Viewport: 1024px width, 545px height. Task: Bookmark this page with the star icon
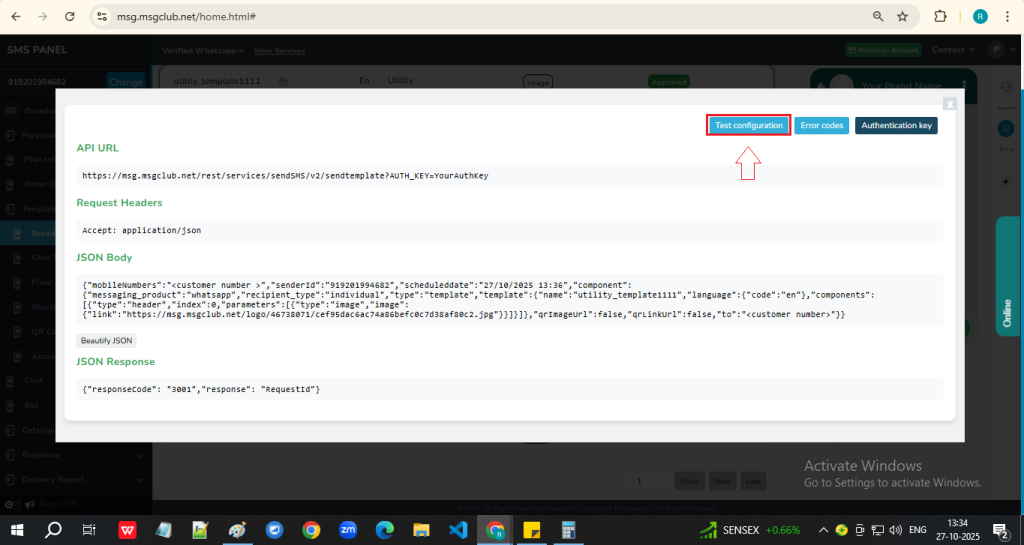(902, 17)
